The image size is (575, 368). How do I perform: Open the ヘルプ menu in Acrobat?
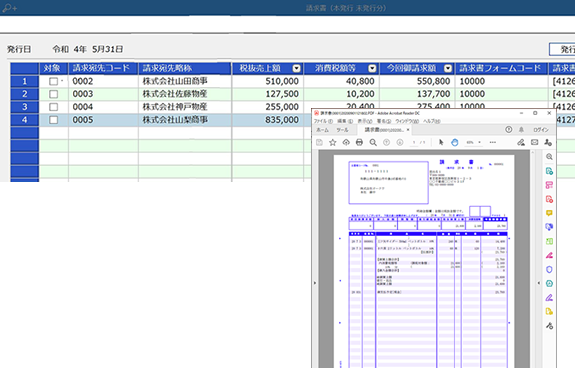(432, 121)
